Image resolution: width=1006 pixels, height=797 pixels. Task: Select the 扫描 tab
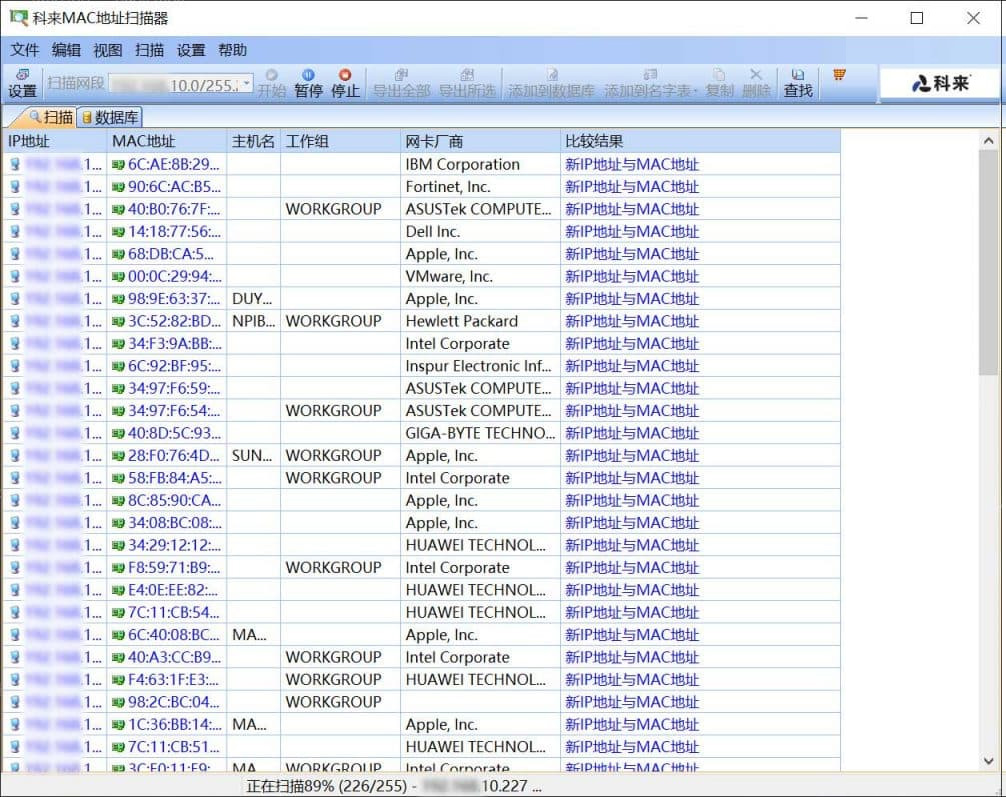tap(50, 117)
